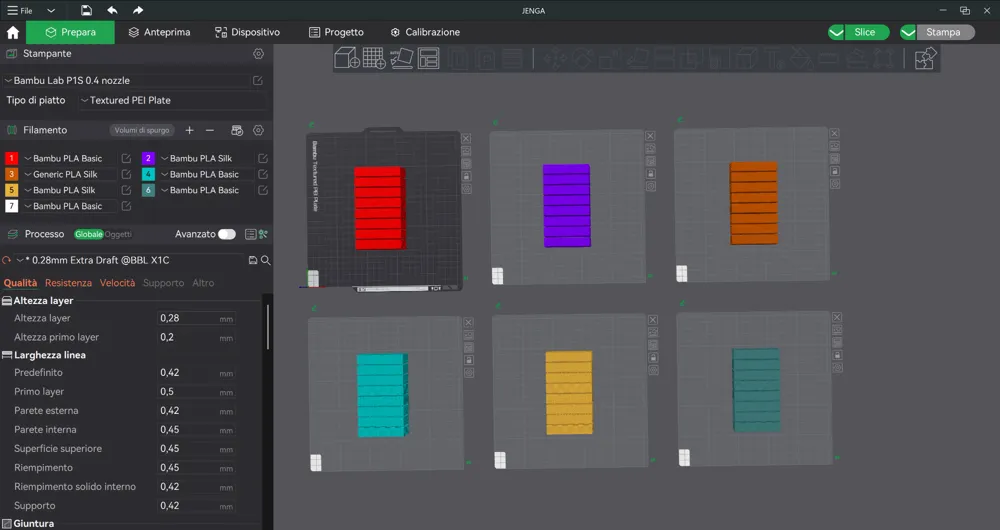Edit filament 1 Bambu PLA Basic preset
Image resolution: width=1000 pixels, height=530 pixels.
coord(126,158)
